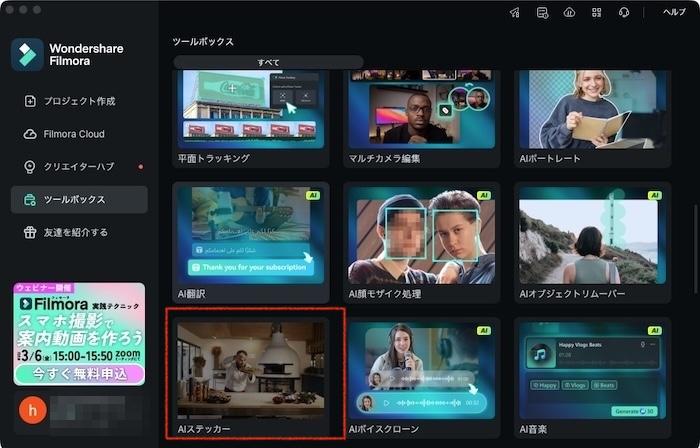Open AI翻訳 tool card

[x=251, y=242]
